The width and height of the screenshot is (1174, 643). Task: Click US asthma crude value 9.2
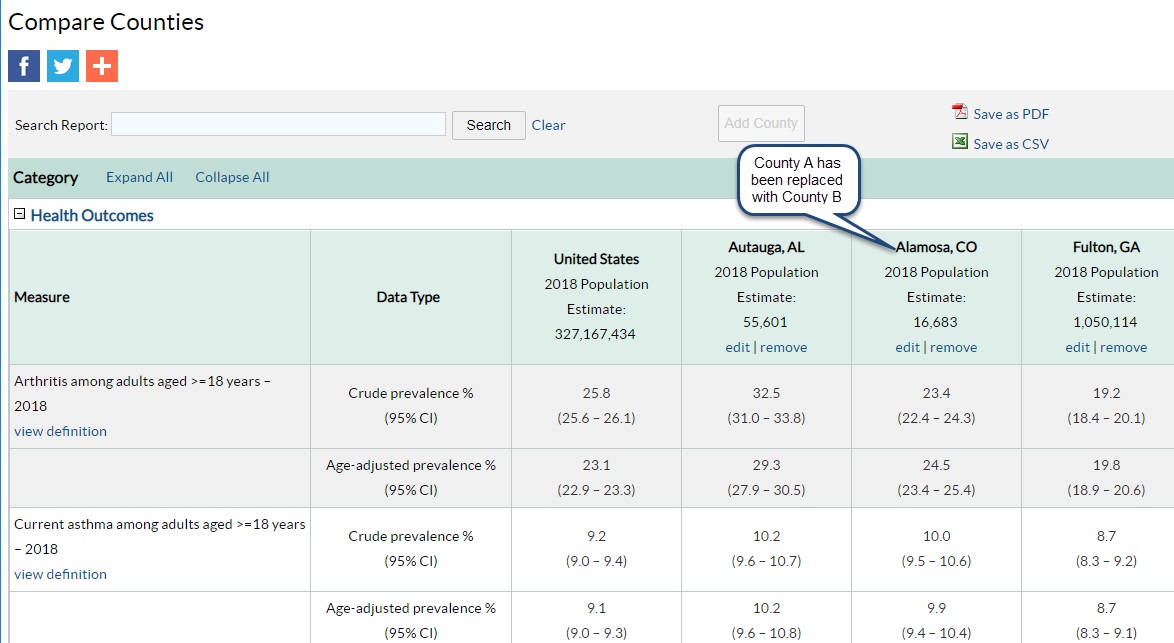596,536
